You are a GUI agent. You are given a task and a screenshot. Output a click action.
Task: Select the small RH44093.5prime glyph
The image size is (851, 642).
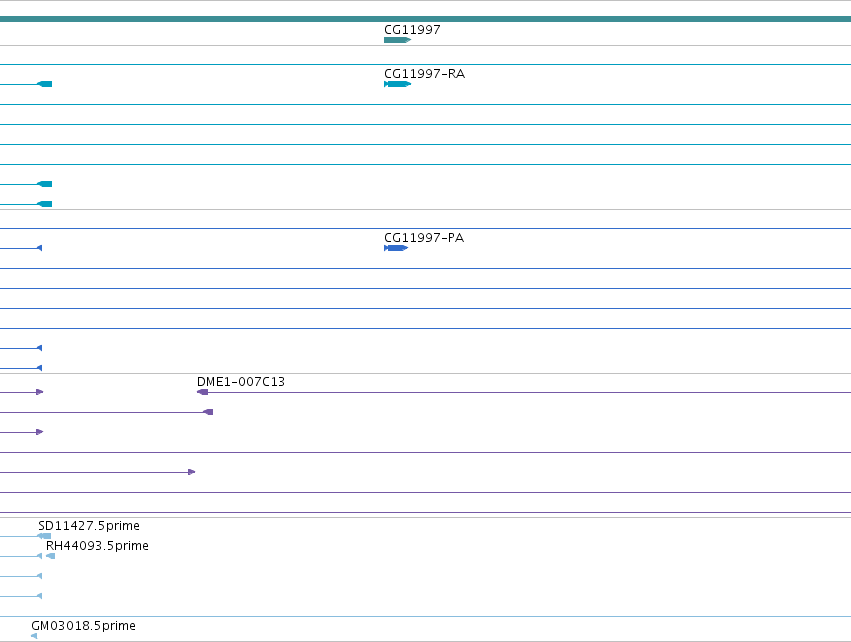tap(50, 556)
